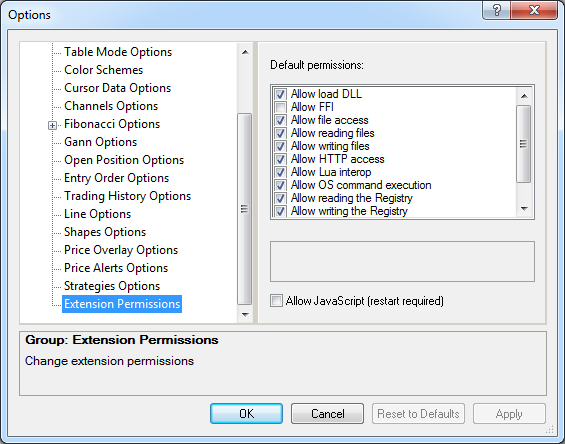The image size is (565, 444).
Task: Click the options tree scroll up arrow
Action: [245, 52]
